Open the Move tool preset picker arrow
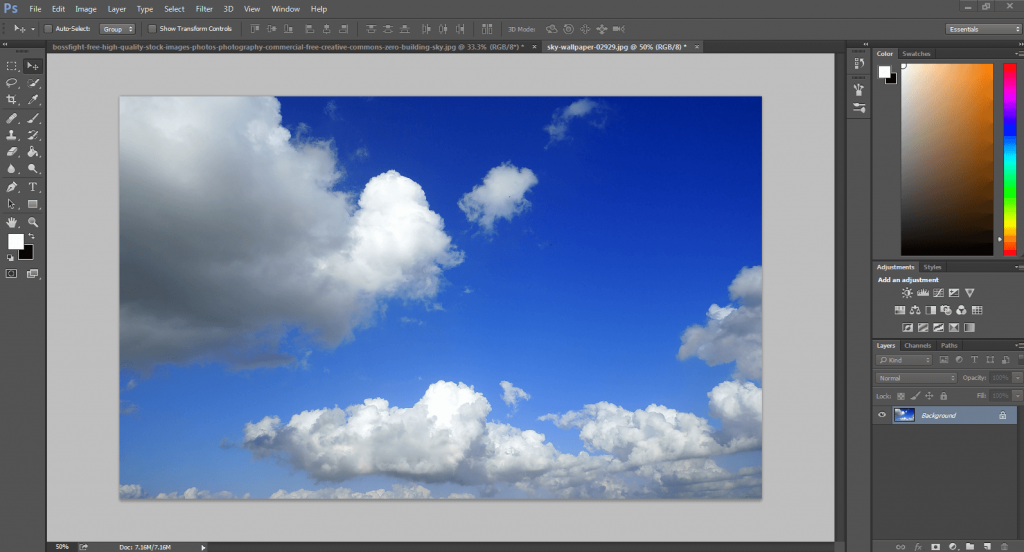 [33, 29]
